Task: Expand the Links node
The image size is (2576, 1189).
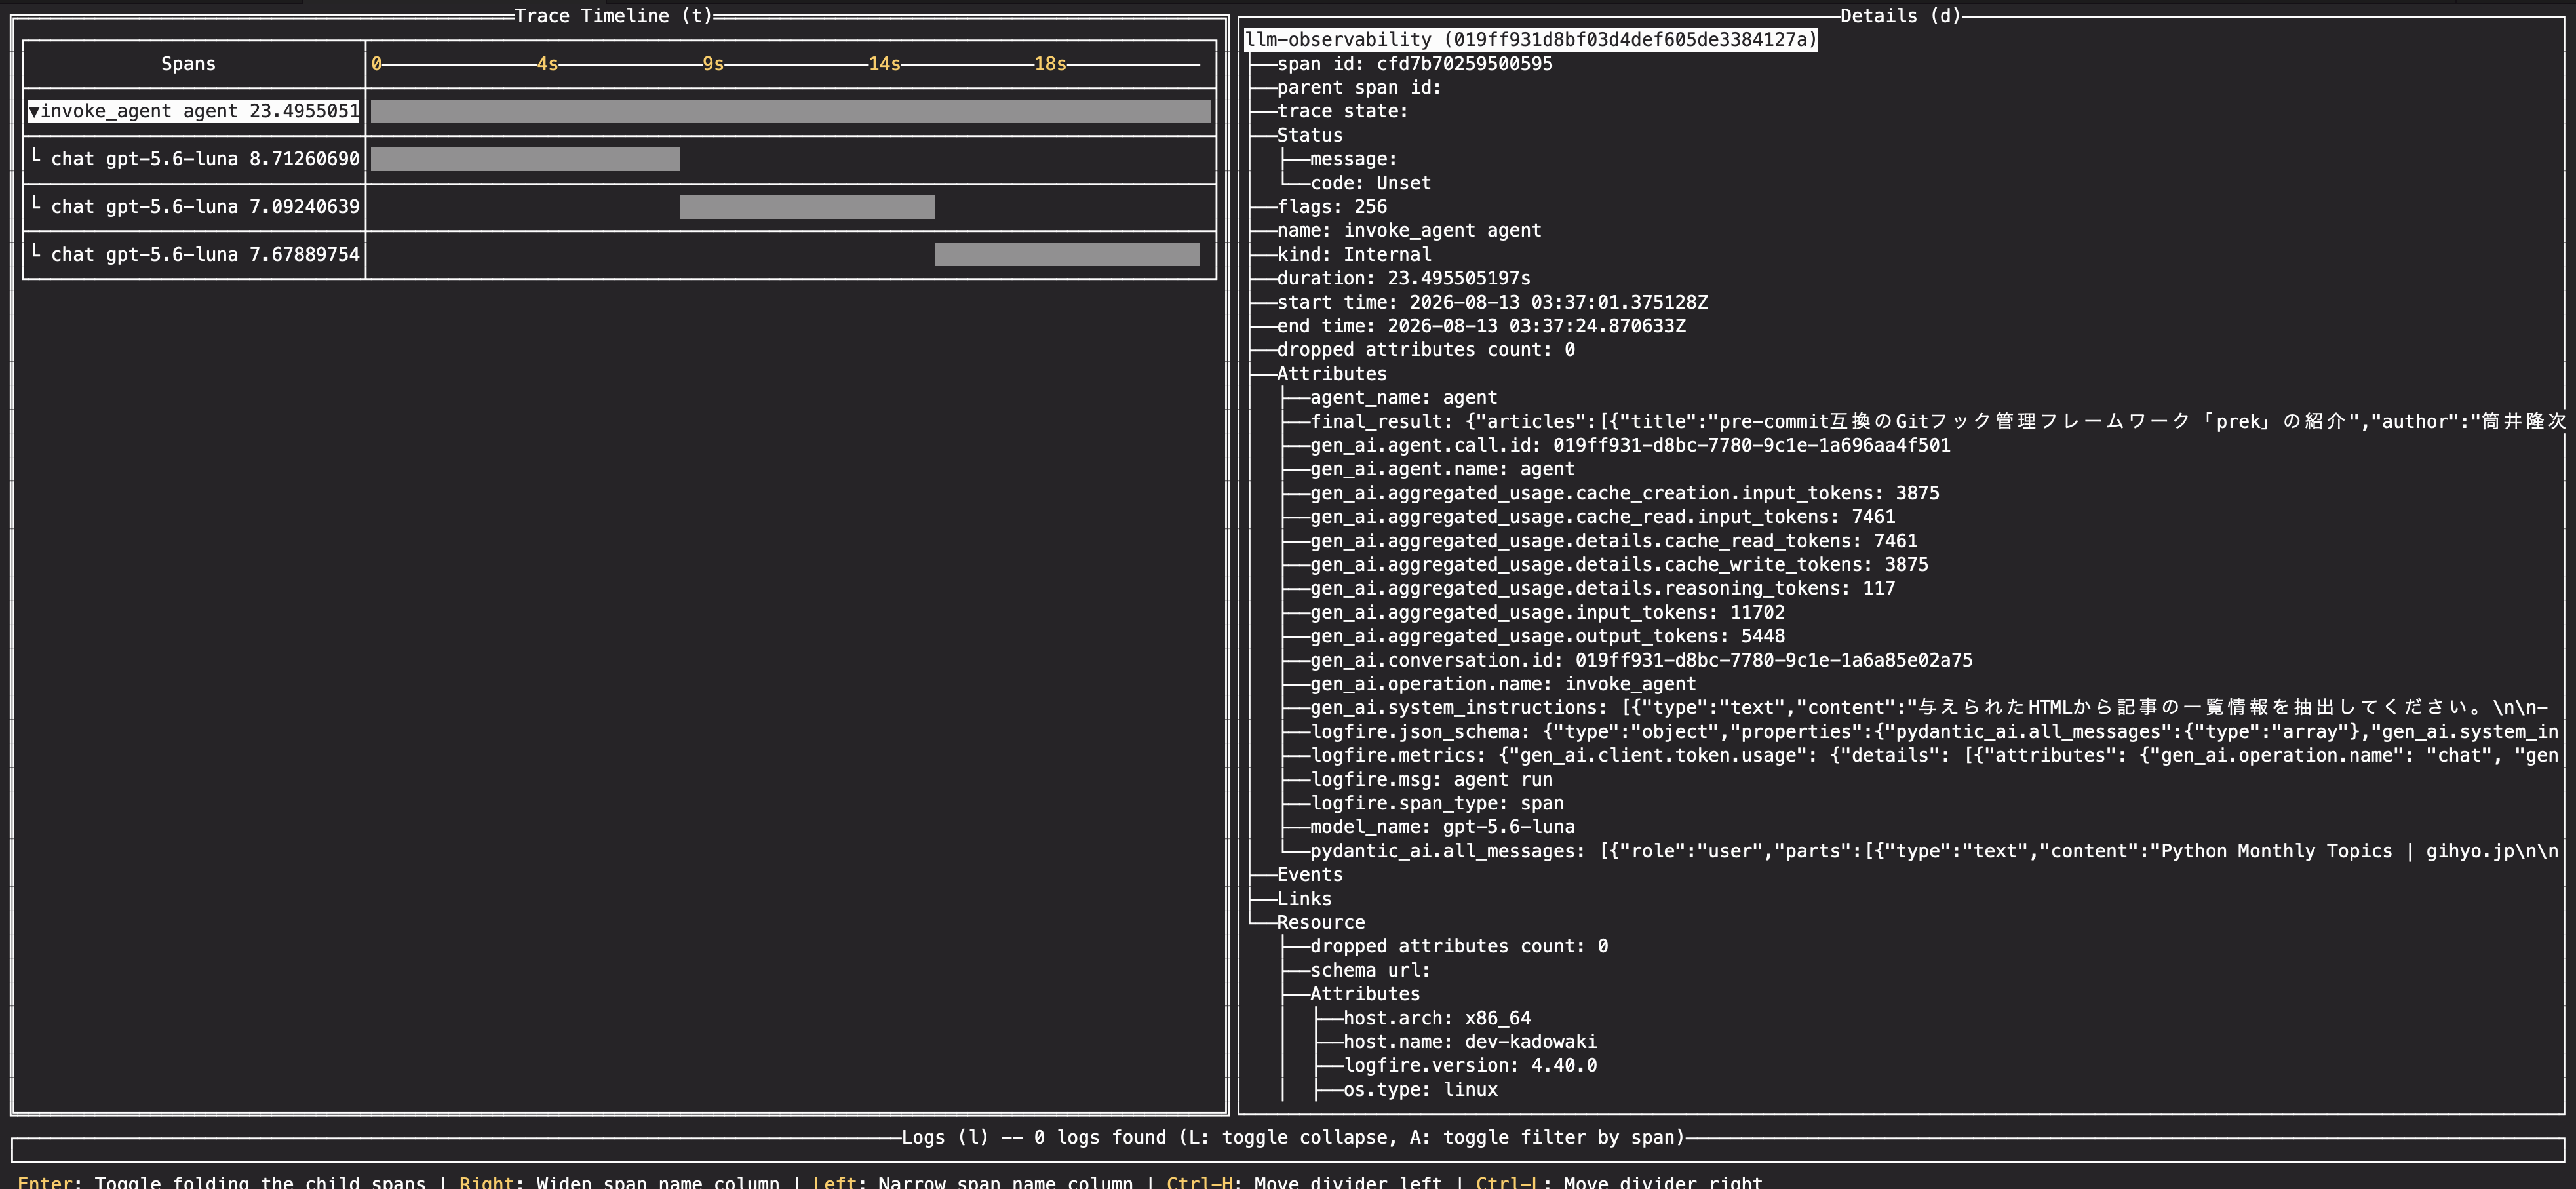Action: (x=1304, y=899)
